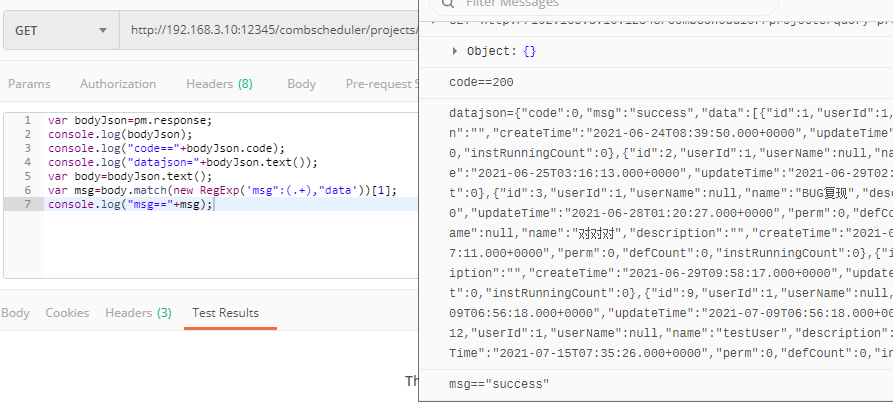Viewport: 893px width, 403px height.
Task: Click the Filter Messages search field
Action: pos(604,3)
